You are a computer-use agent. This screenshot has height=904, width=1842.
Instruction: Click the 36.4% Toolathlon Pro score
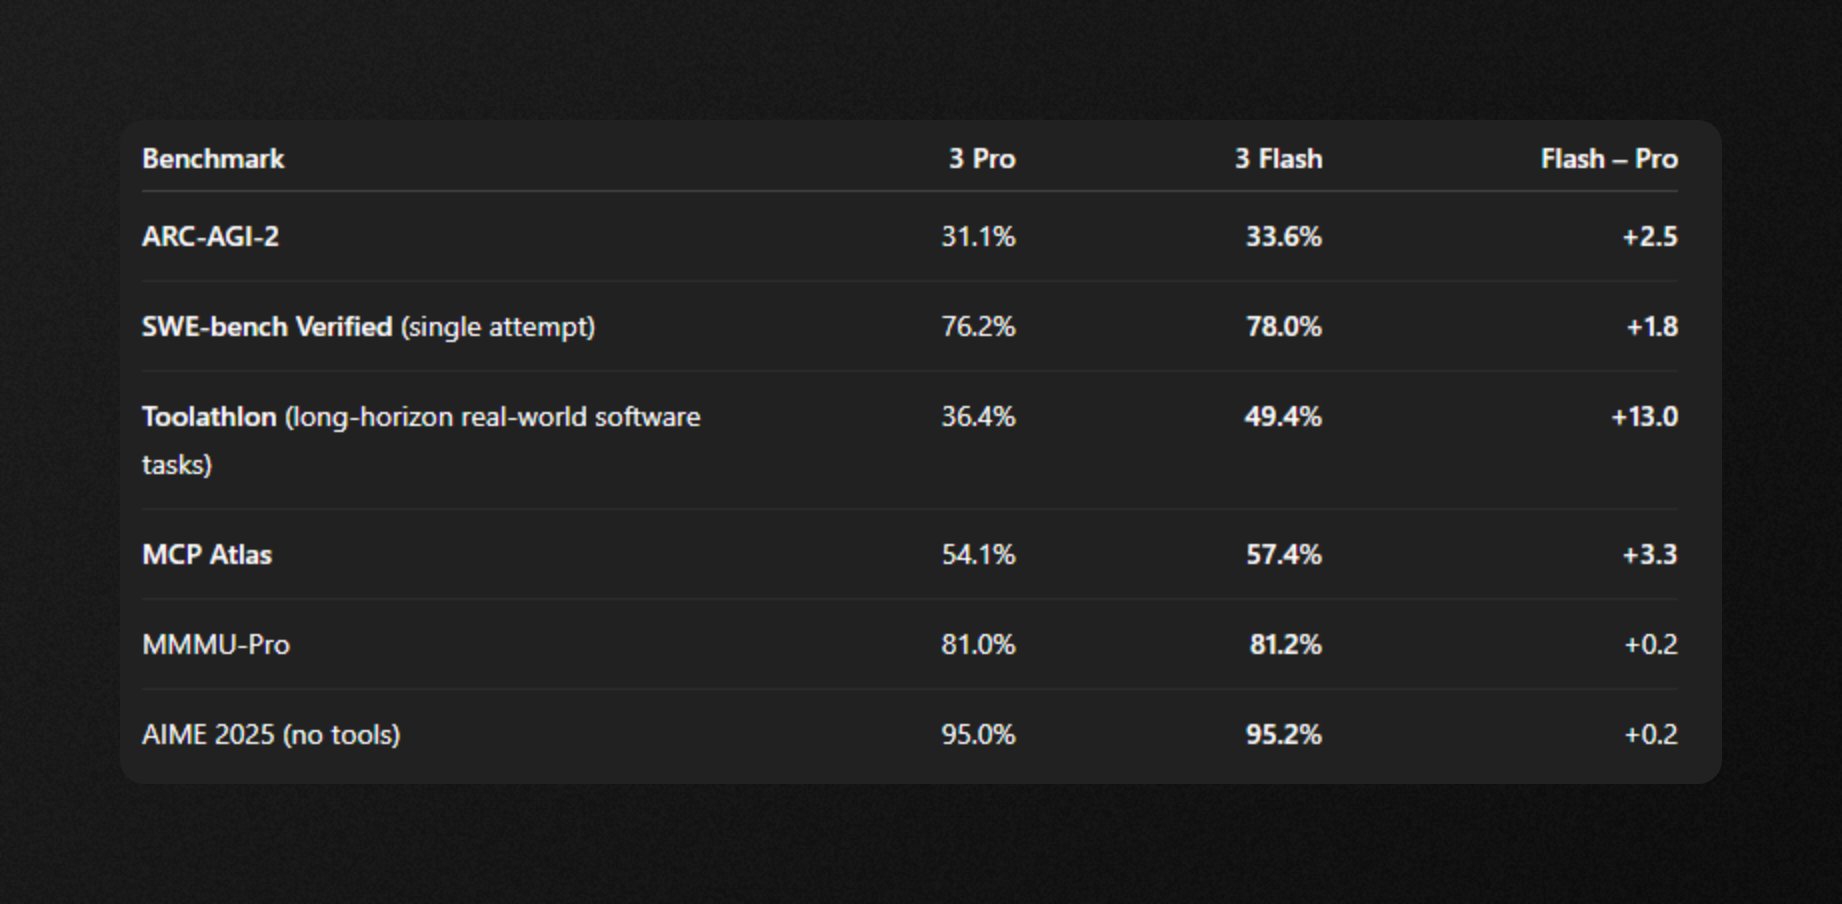977,417
